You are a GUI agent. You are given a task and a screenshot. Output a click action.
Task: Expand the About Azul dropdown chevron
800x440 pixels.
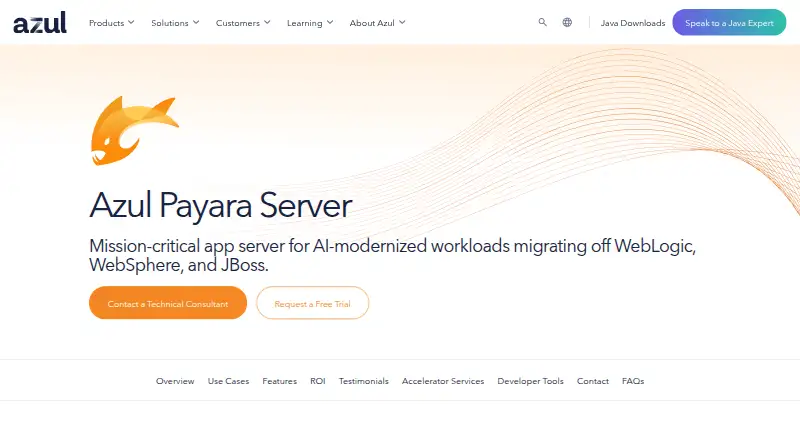pyautogui.click(x=402, y=22)
